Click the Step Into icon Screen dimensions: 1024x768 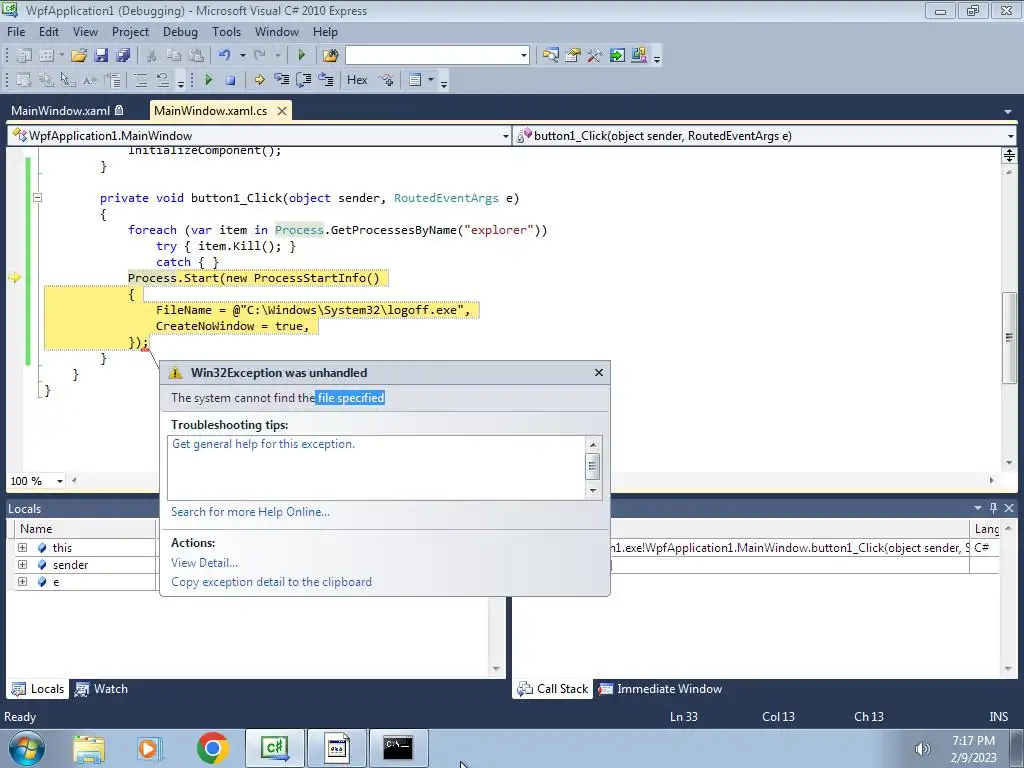pos(281,80)
